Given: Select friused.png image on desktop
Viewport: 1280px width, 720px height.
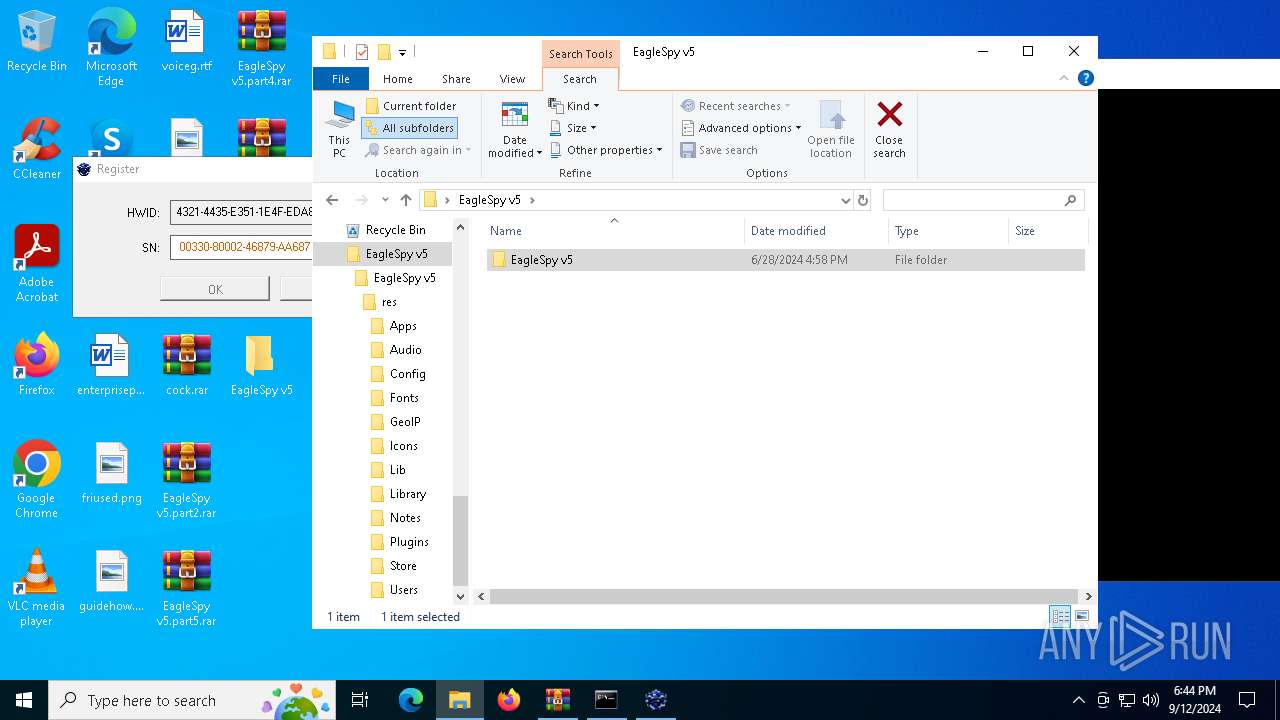Looking at the screenshot, I should [x=111, y=472].
